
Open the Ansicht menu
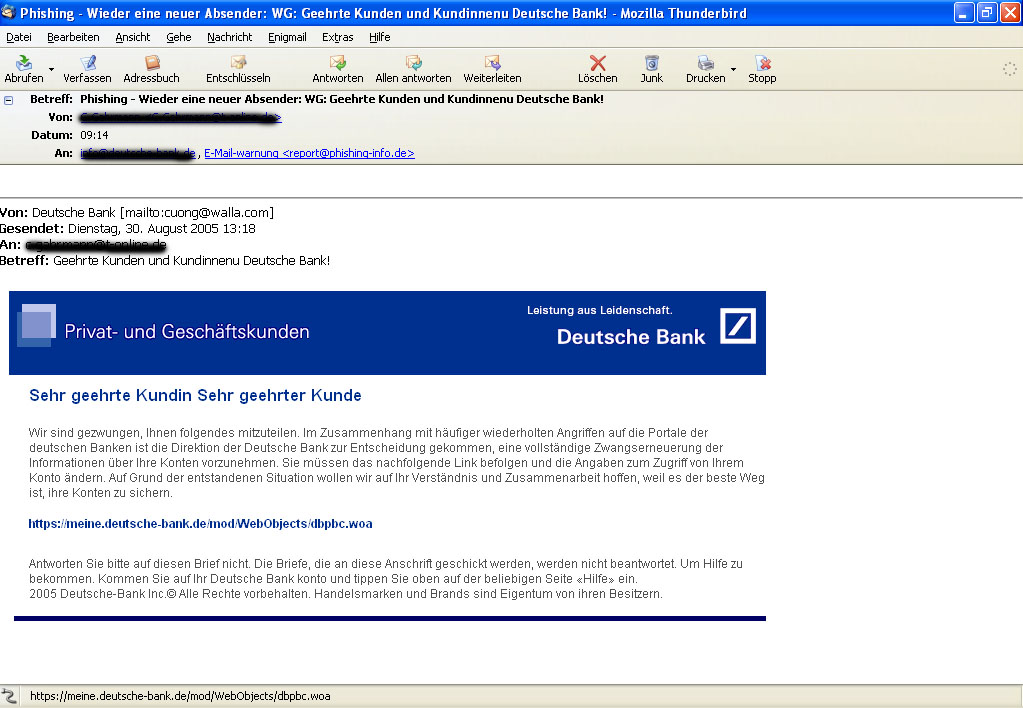(132, 37)
